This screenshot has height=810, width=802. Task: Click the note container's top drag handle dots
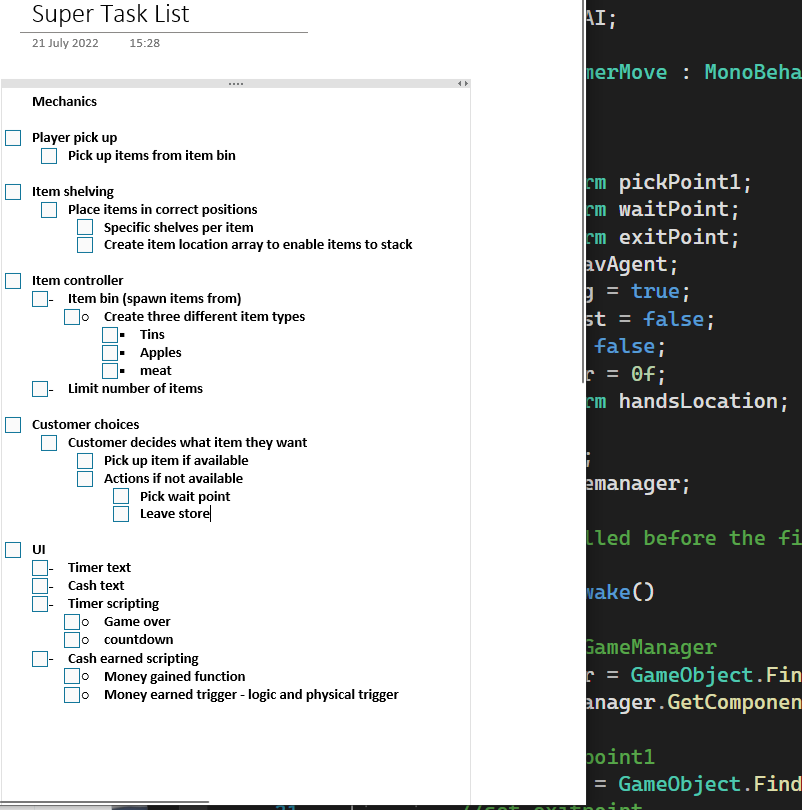[x=236, y=84]
